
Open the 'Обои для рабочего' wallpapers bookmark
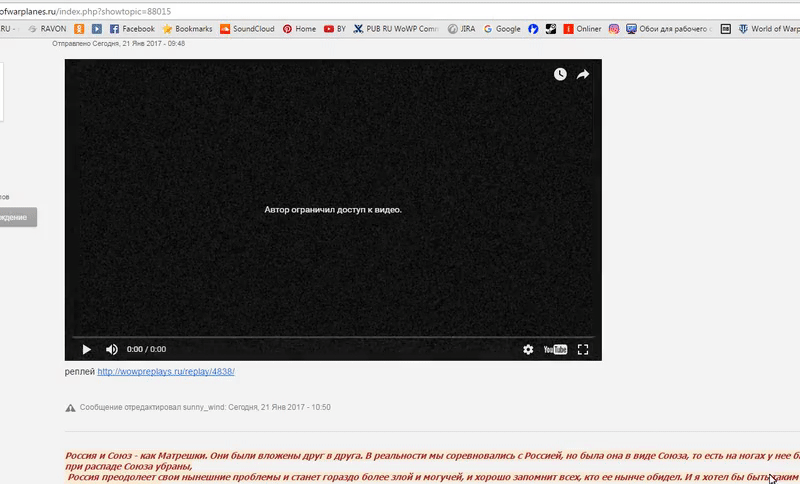coord(669,29)
